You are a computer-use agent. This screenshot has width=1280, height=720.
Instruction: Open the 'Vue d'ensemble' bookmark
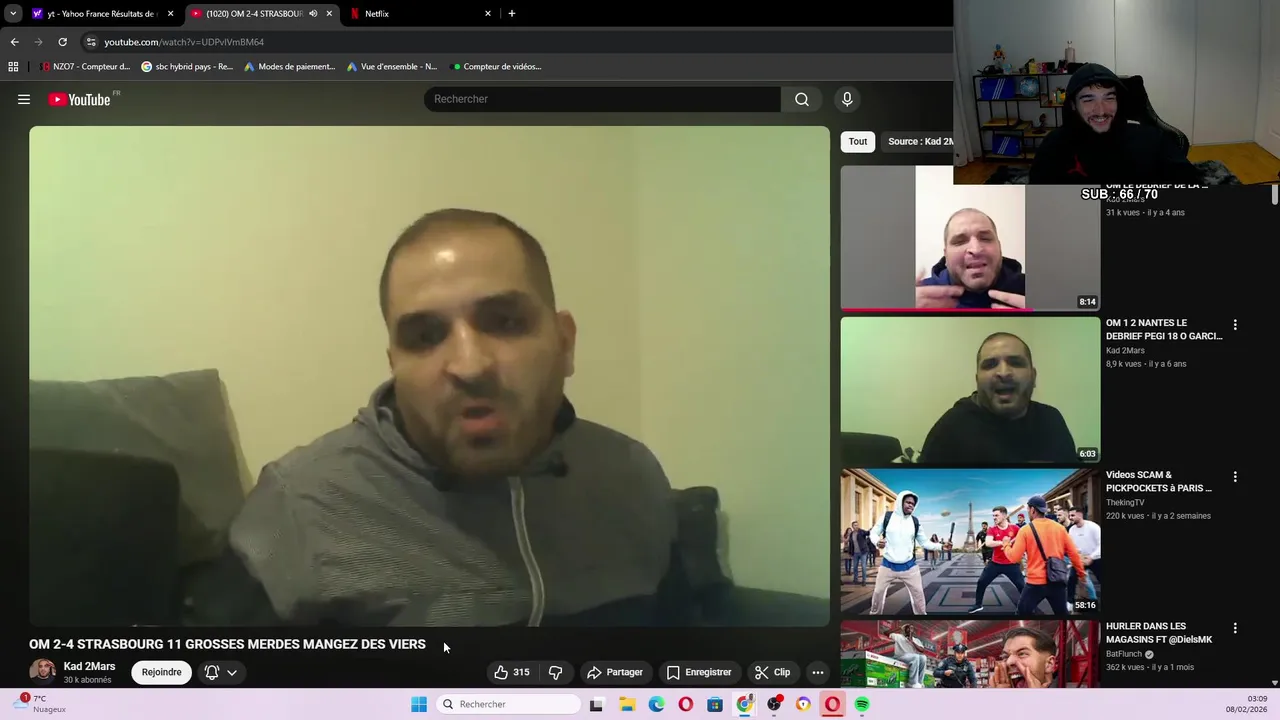tap(392, 67)
